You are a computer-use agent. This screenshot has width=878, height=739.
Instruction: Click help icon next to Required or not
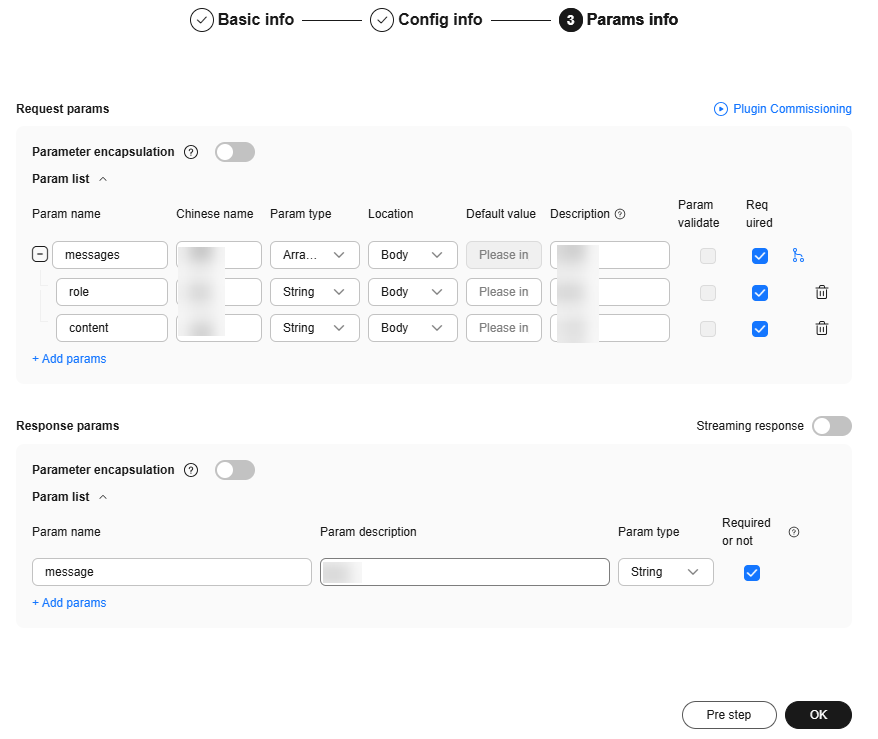[x=794, y=532]
